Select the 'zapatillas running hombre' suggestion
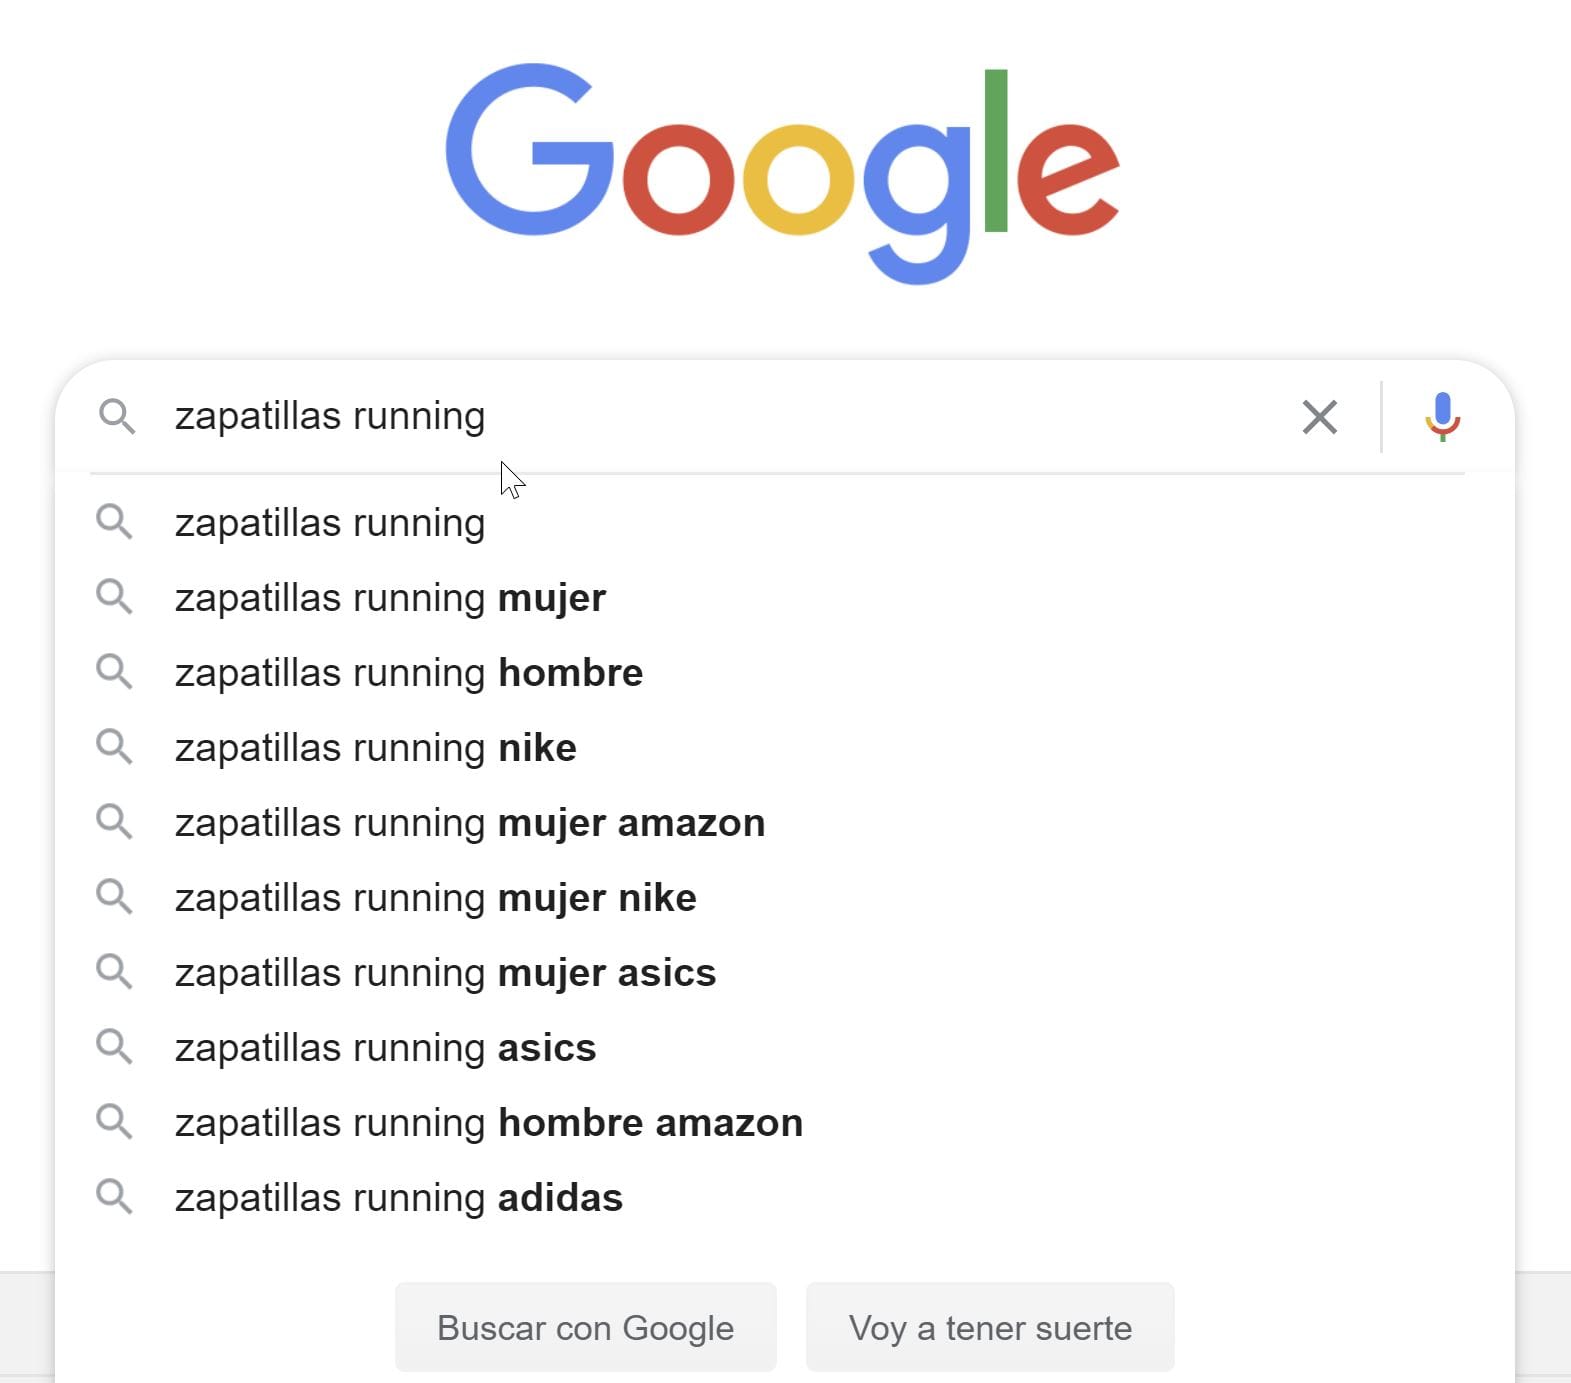The width and height of the screenshot is (1571, 1383). coord(409,672)
